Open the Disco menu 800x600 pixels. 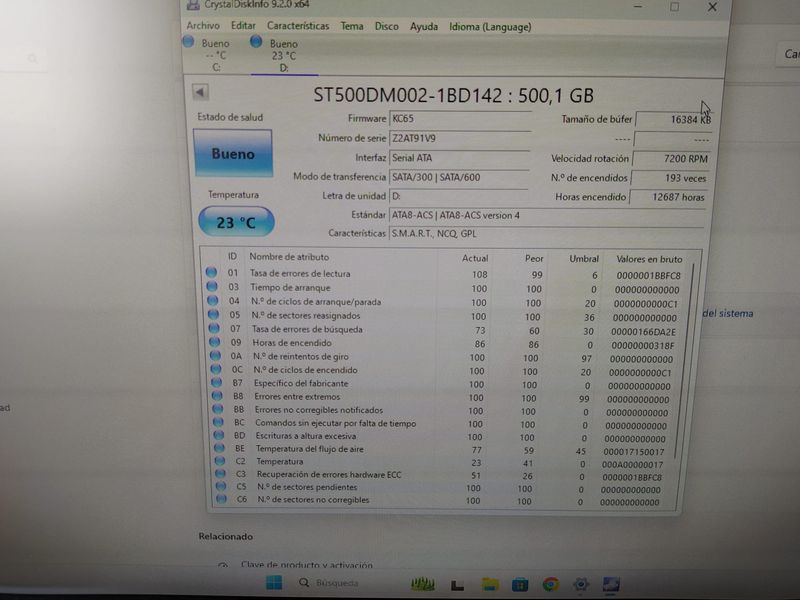pyautogui.click(x=387, y=26)
